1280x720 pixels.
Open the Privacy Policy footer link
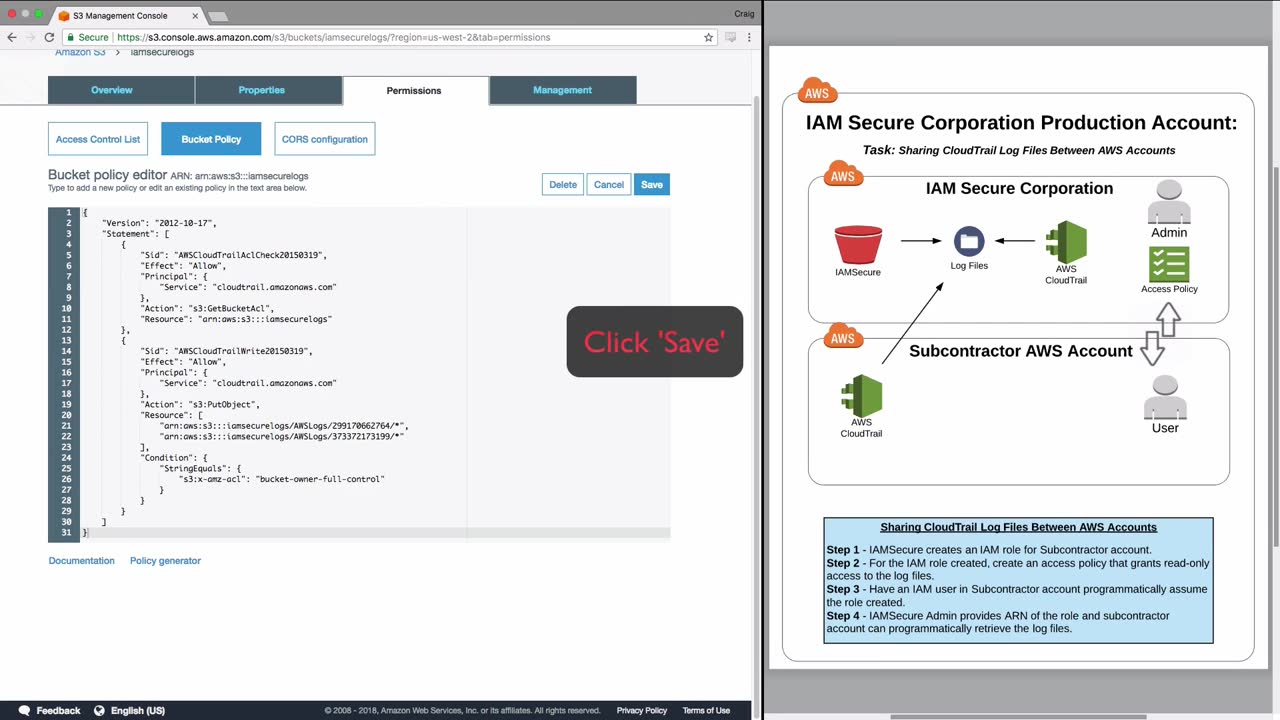pyautogui.click(x=642, y=710)
